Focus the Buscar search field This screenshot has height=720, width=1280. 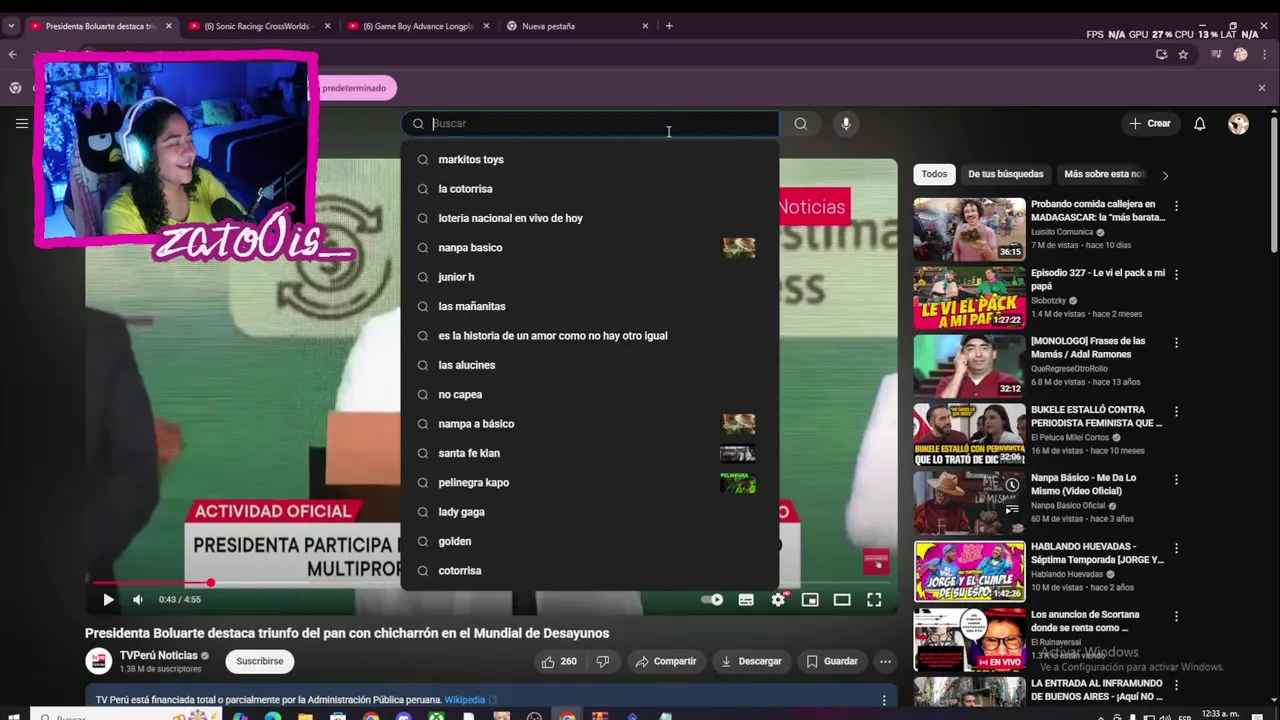click(590, 123)
